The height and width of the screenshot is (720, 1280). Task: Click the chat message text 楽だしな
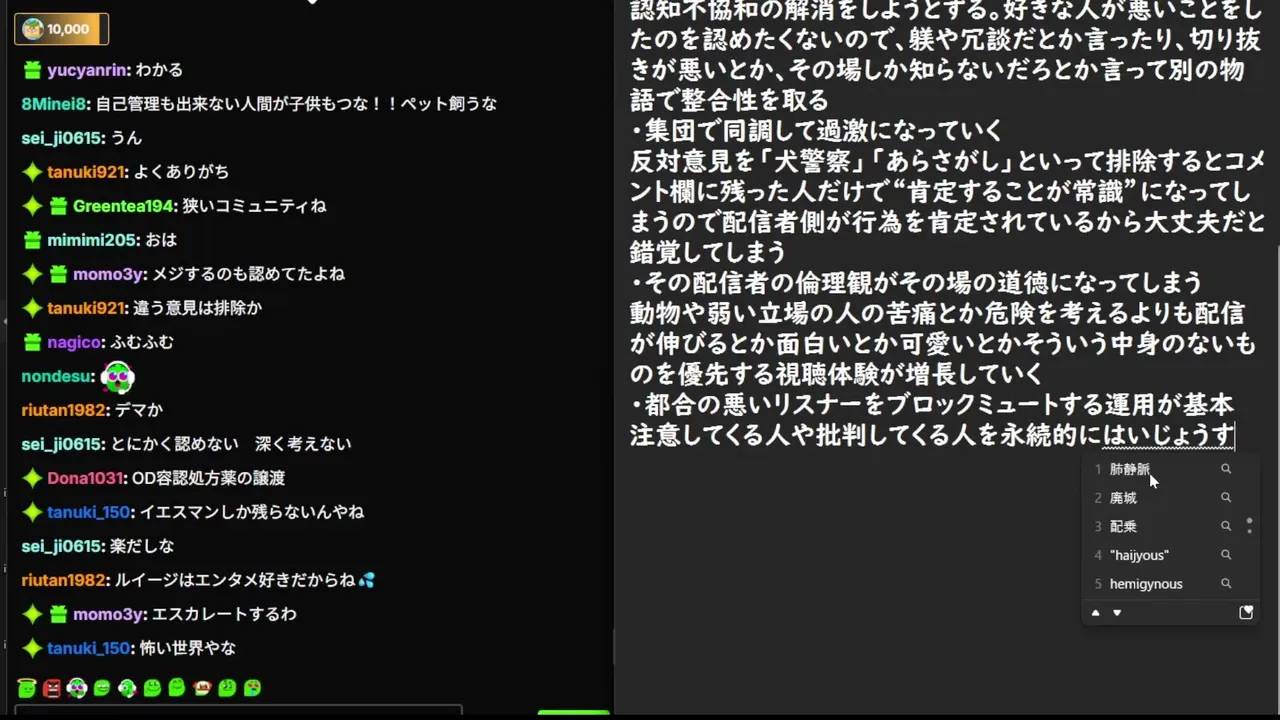click(x=142, y=546)
